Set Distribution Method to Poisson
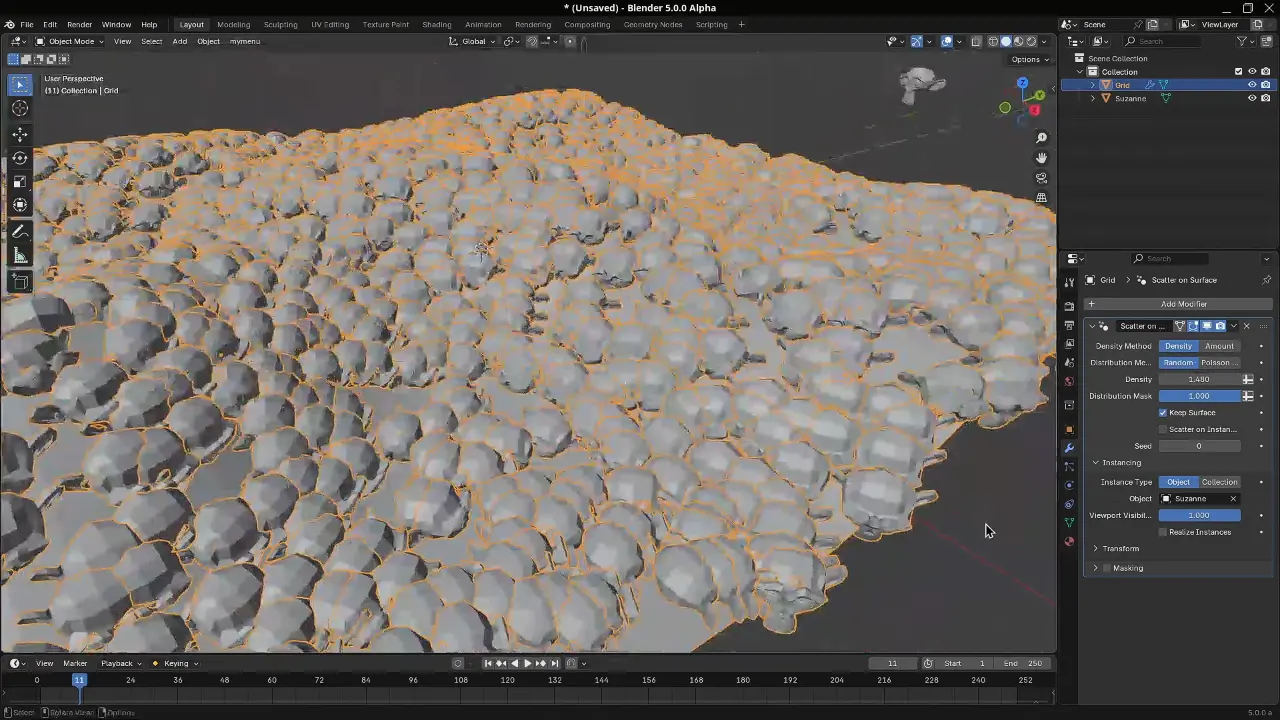Screen dimensions: 1280x720 pos(1219,363)
